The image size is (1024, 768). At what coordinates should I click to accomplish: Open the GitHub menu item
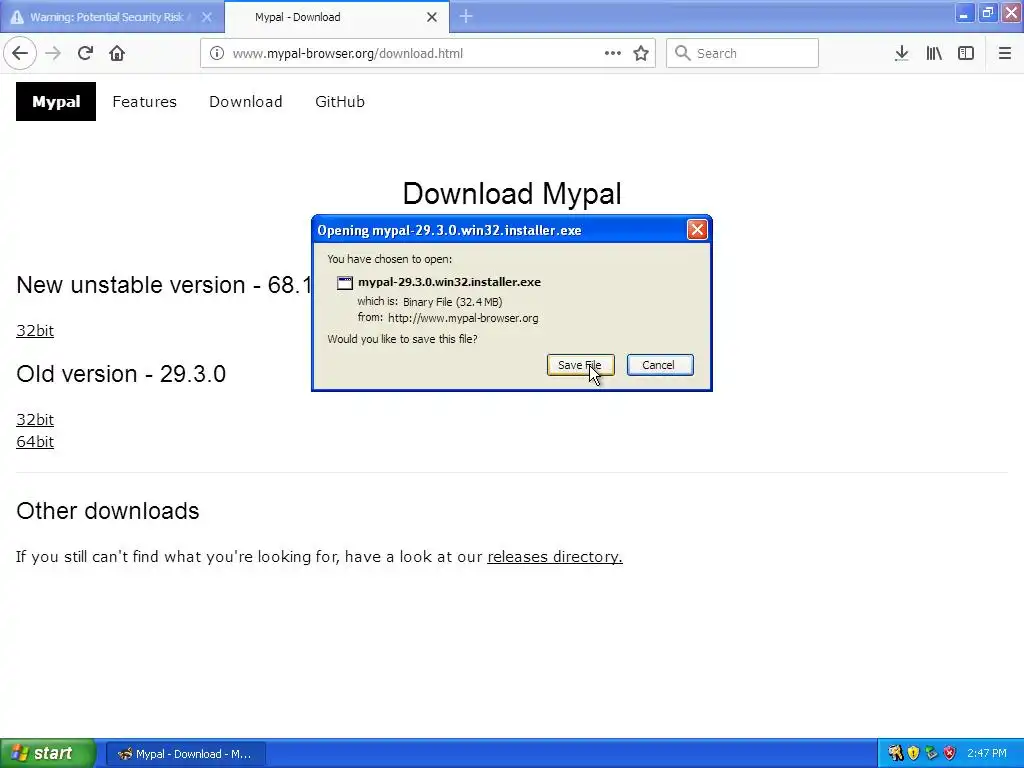[x=340, y=102]
